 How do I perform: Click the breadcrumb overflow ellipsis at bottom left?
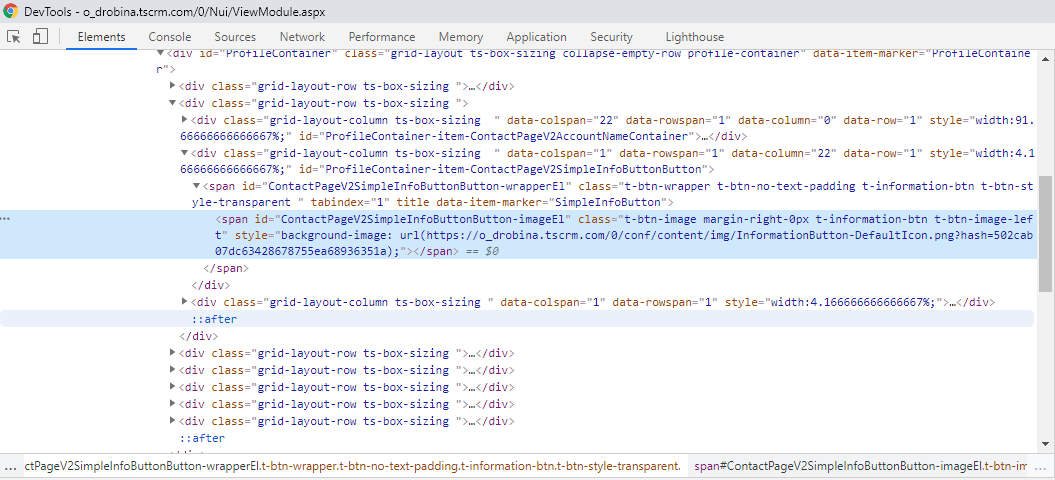[10, 466]
